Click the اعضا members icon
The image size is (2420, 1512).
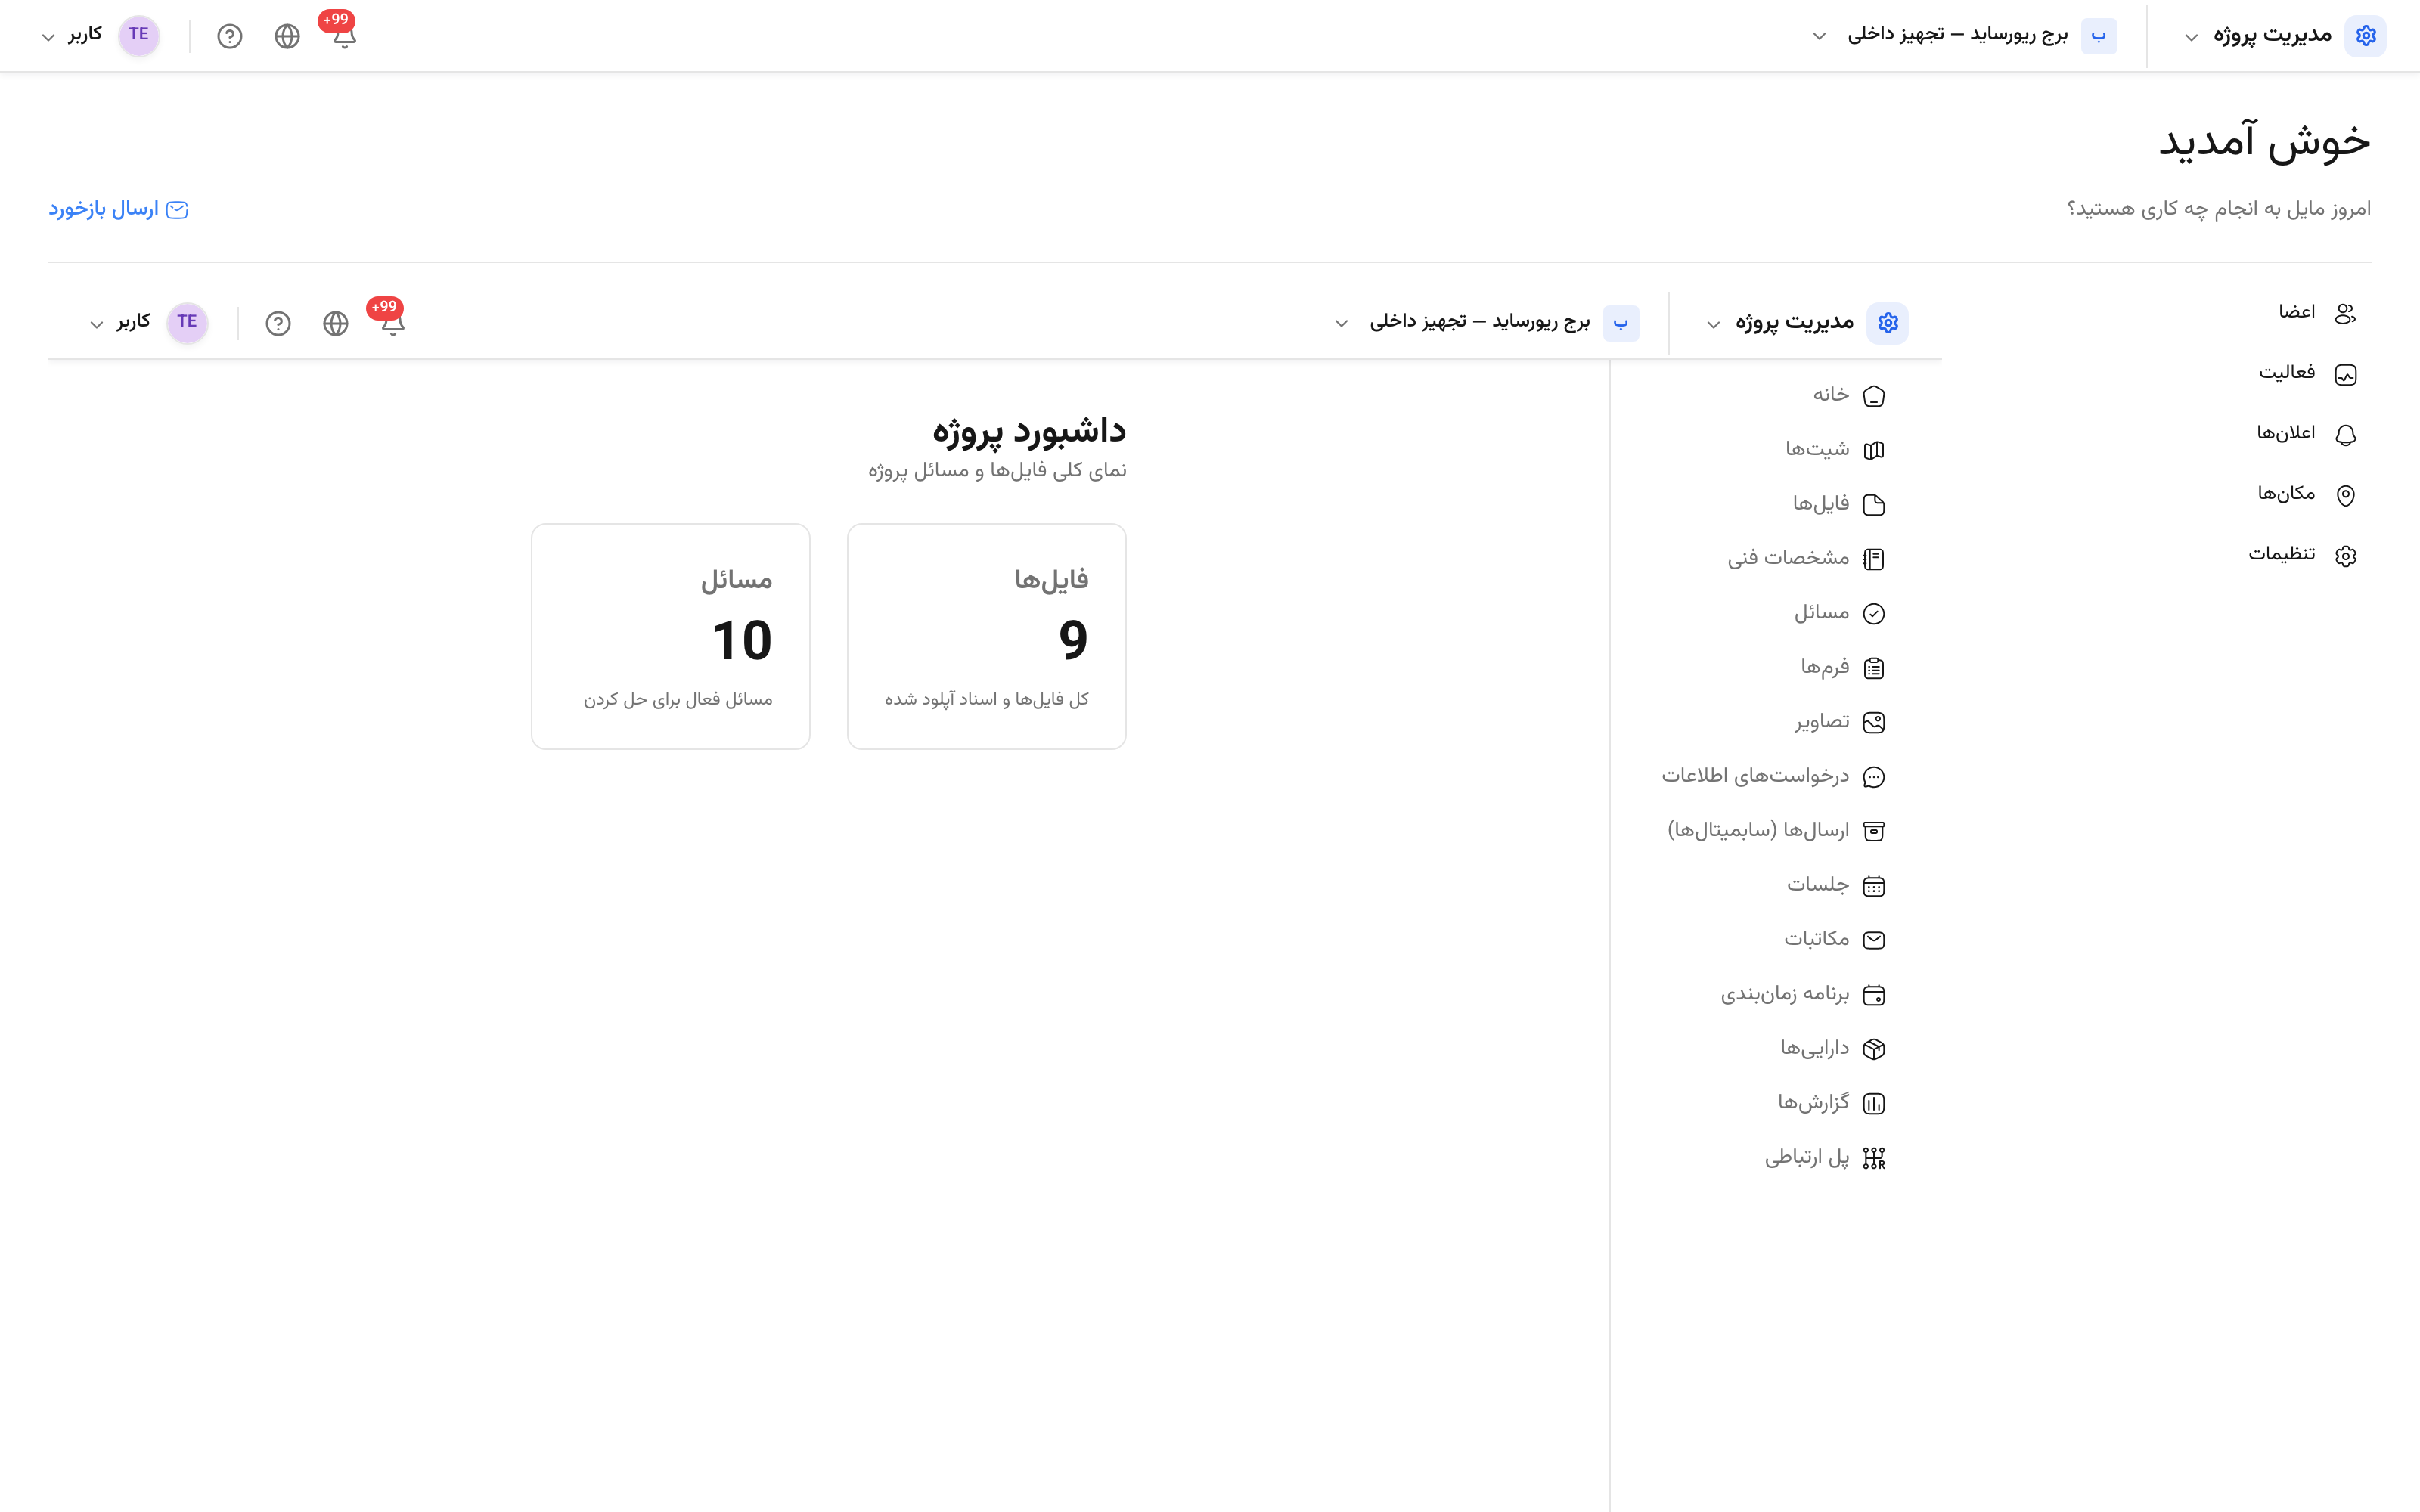click(x=2345, y=314)
